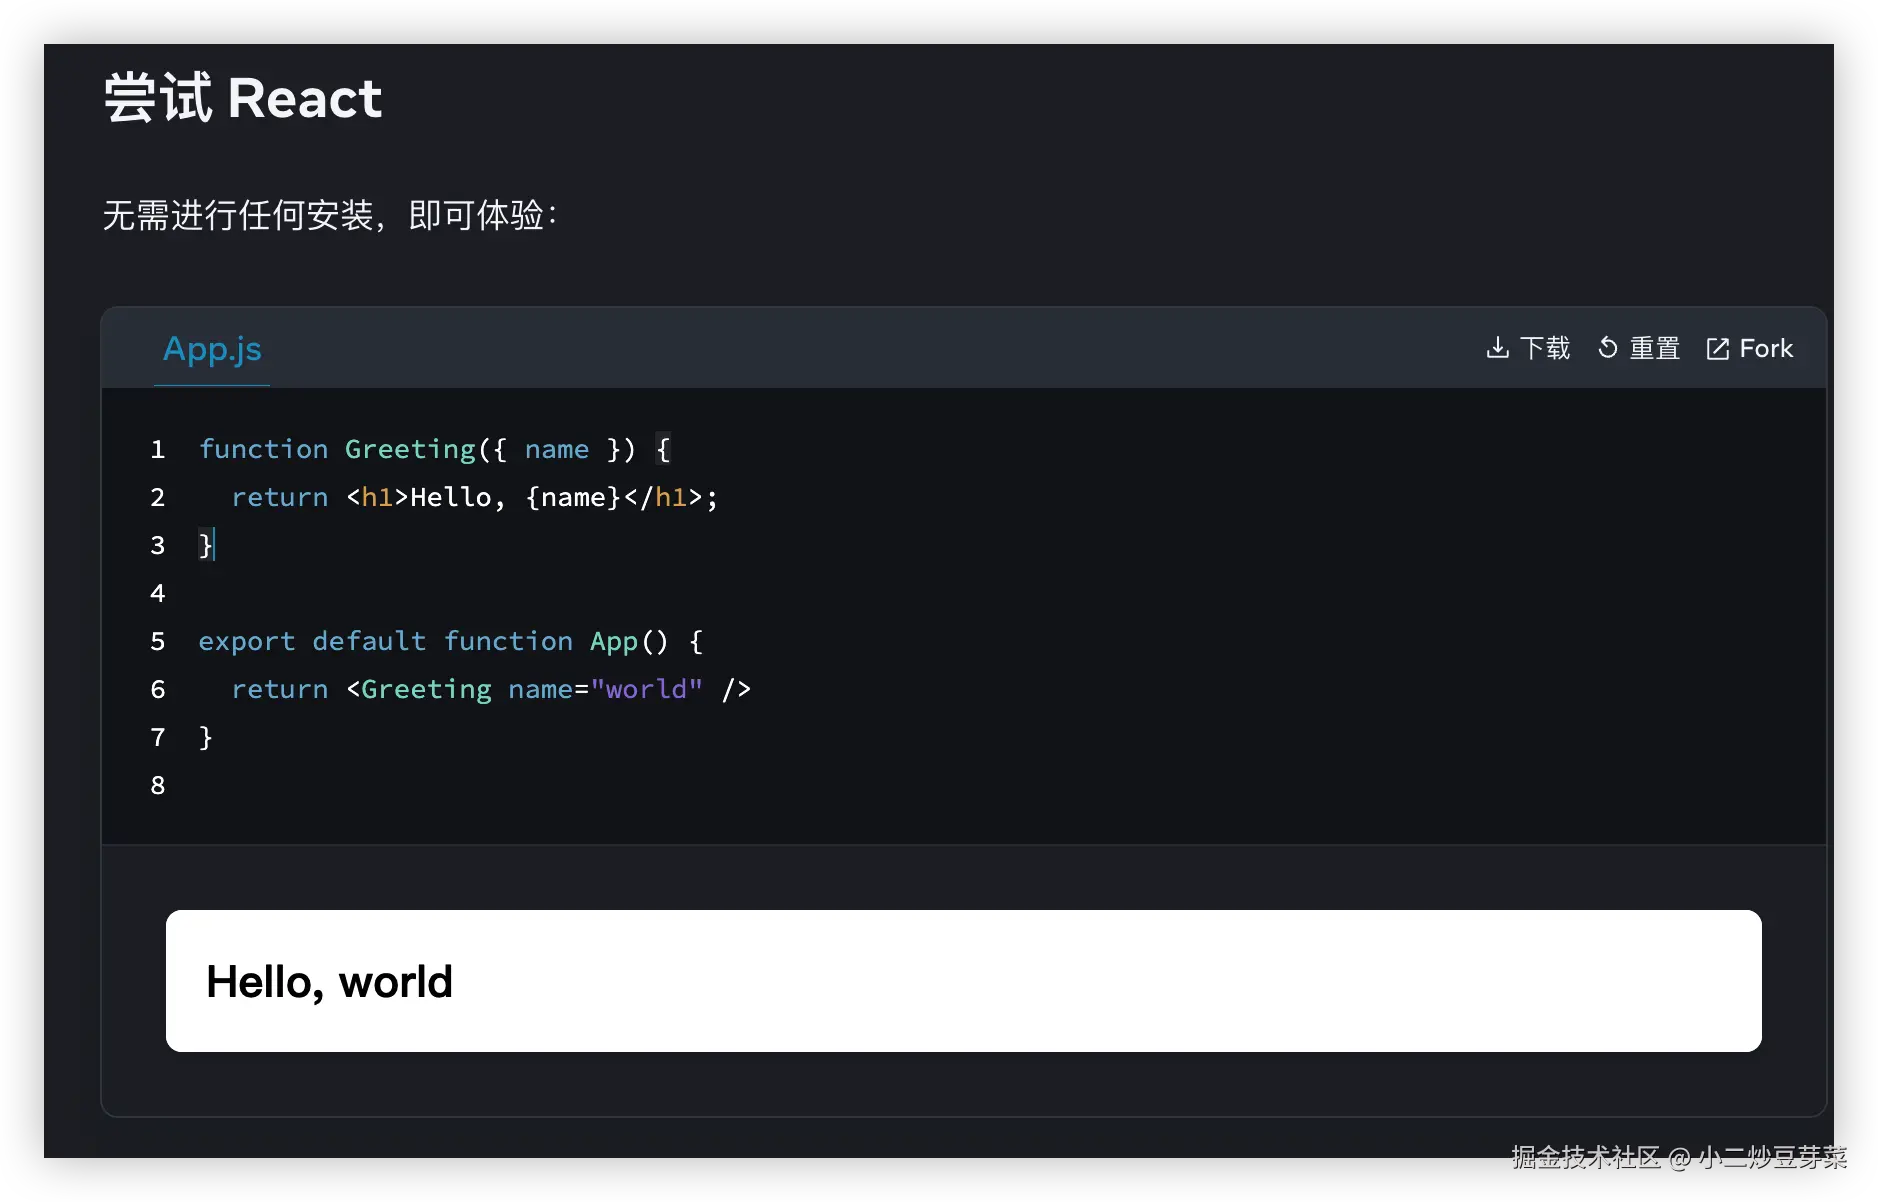This screenshot has height=1202, width=1878.
Task: Click the return keyword on line 2
Action: pyautogui.click(x=280, y=497)
